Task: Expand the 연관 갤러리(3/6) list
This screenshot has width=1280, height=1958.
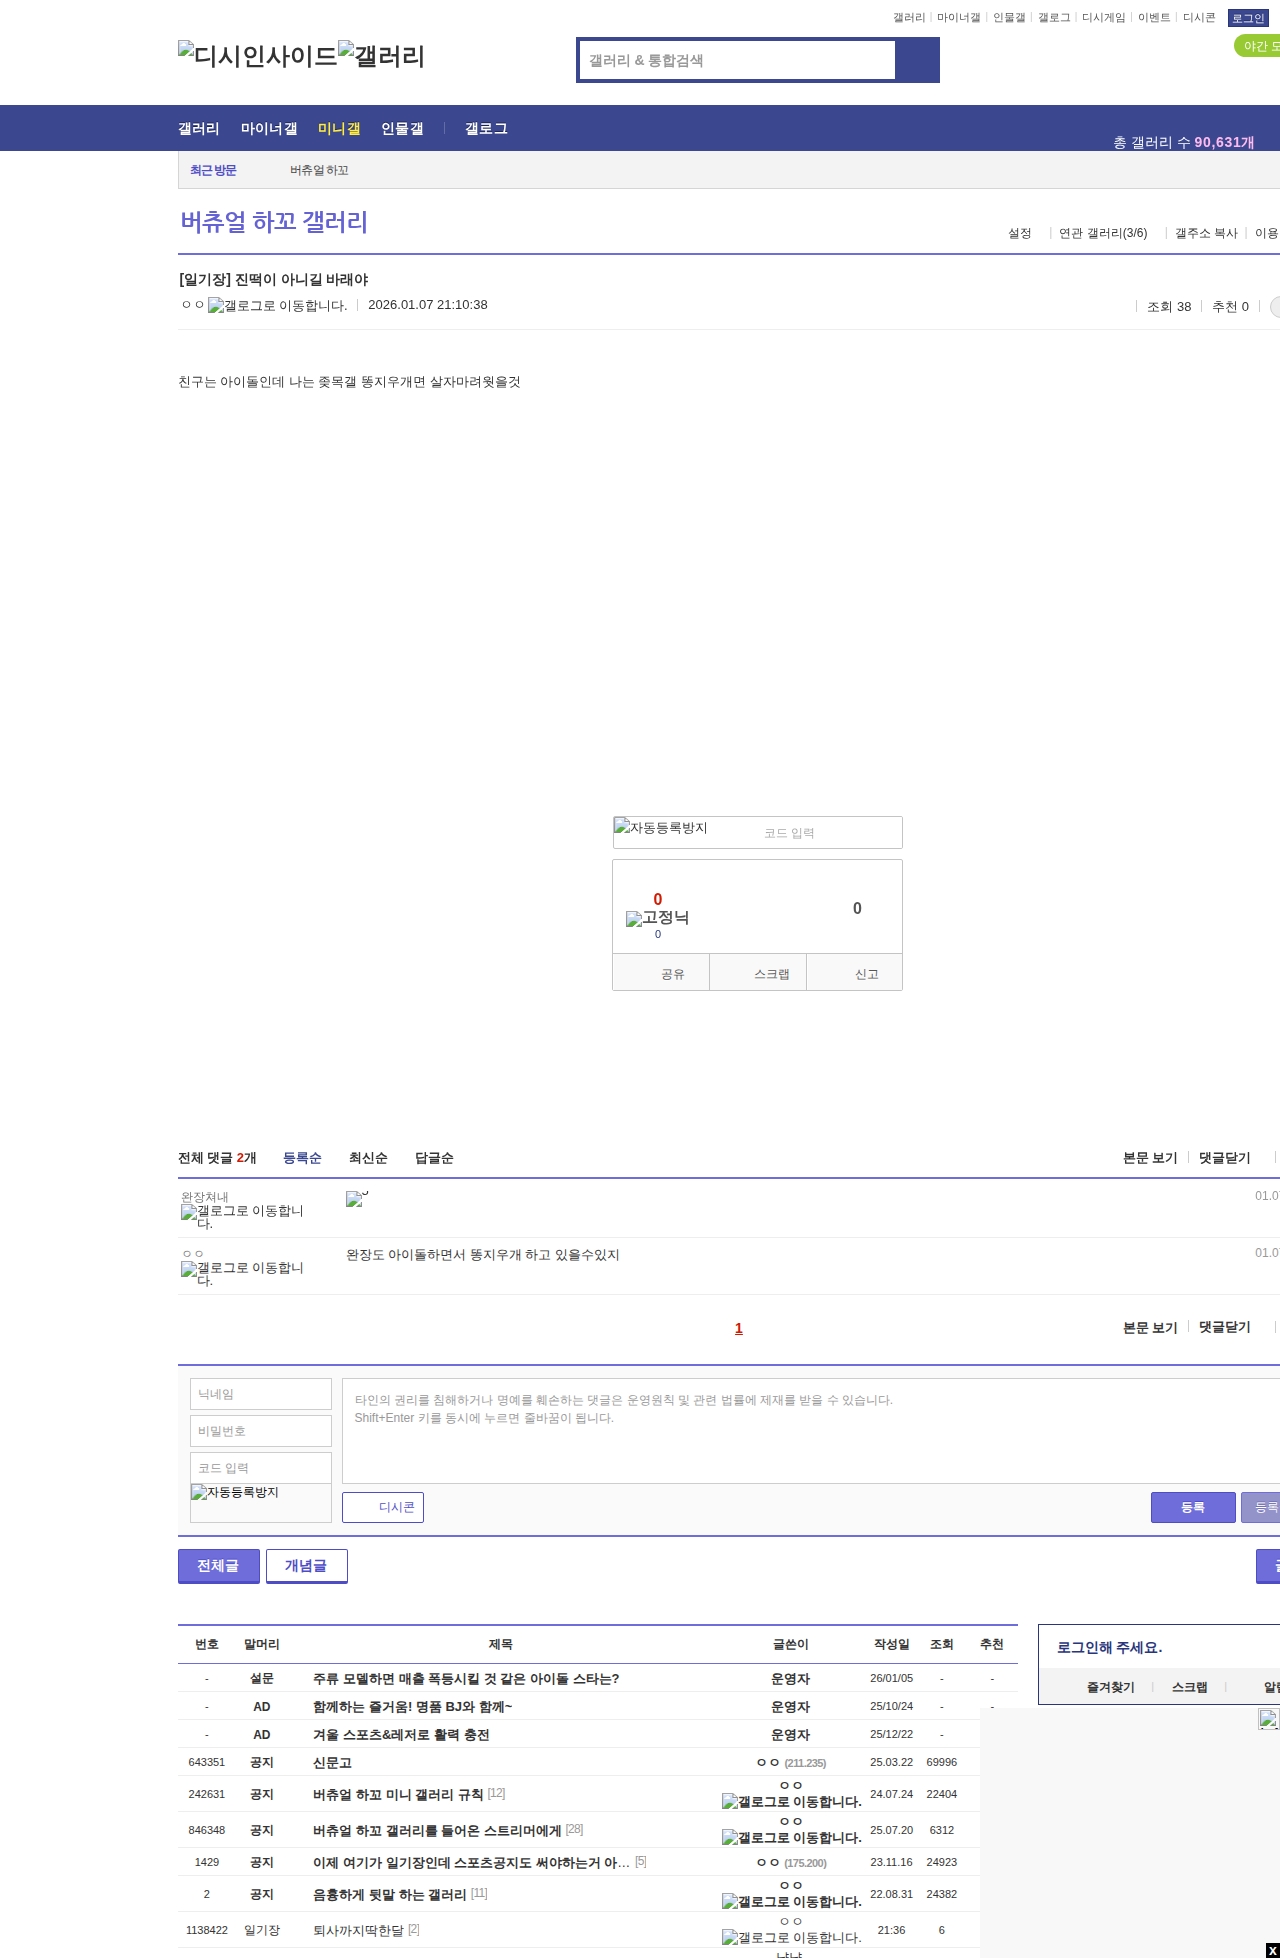Action: (1102, 233)
